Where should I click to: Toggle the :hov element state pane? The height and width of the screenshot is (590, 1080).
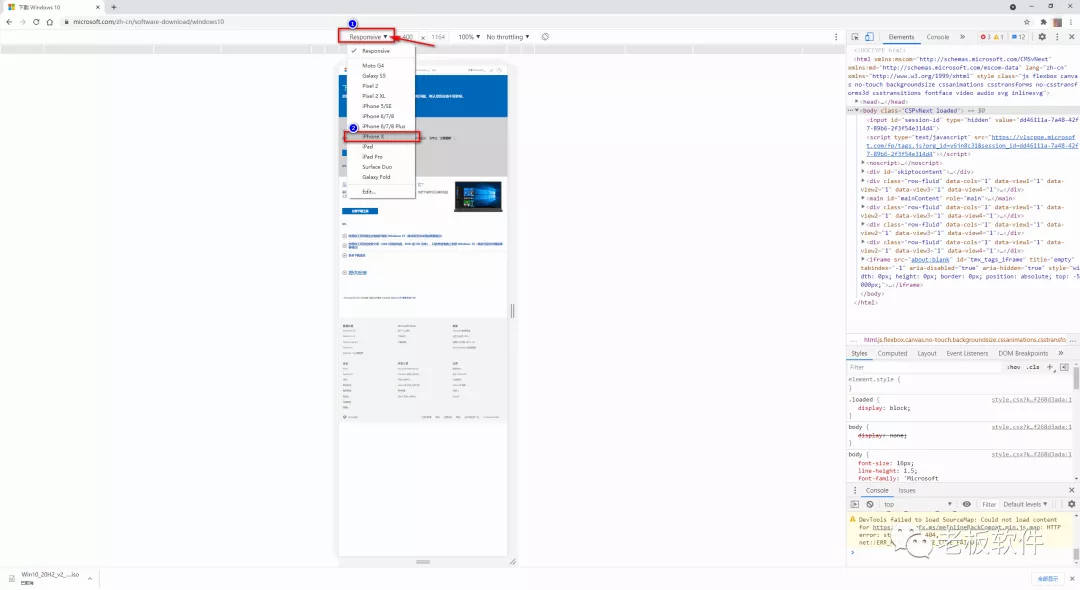(x=1013, y=367)
